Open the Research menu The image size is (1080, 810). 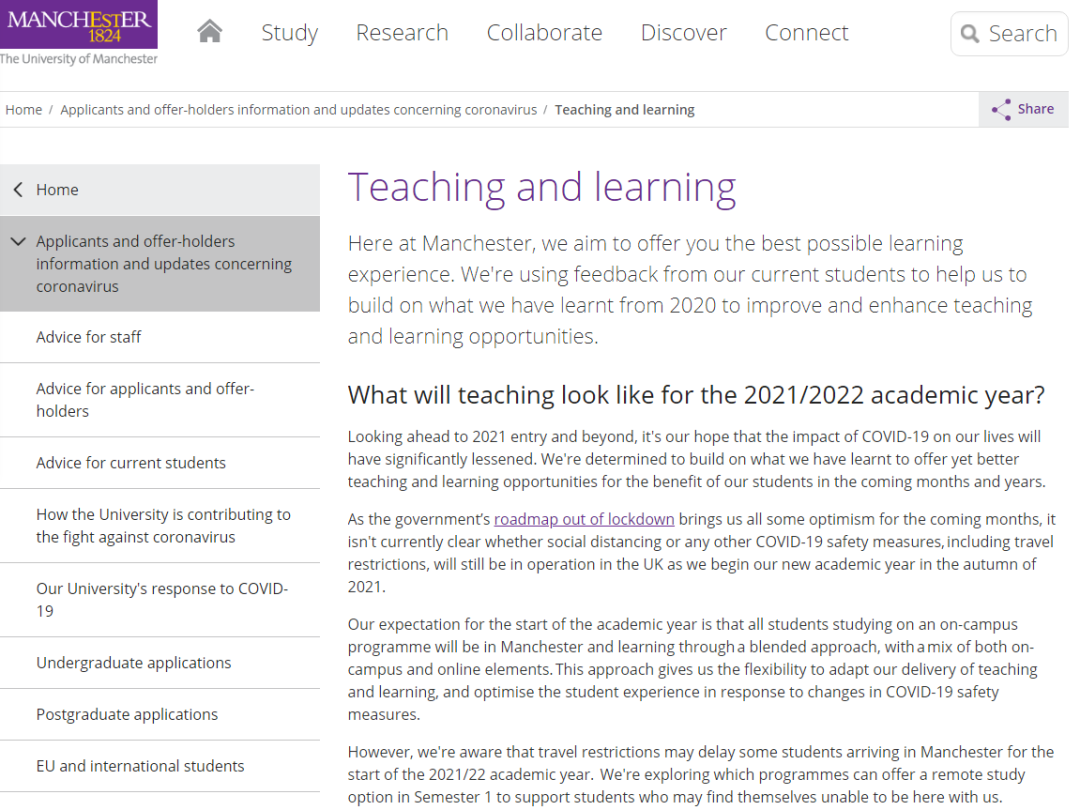pos(402,33)
